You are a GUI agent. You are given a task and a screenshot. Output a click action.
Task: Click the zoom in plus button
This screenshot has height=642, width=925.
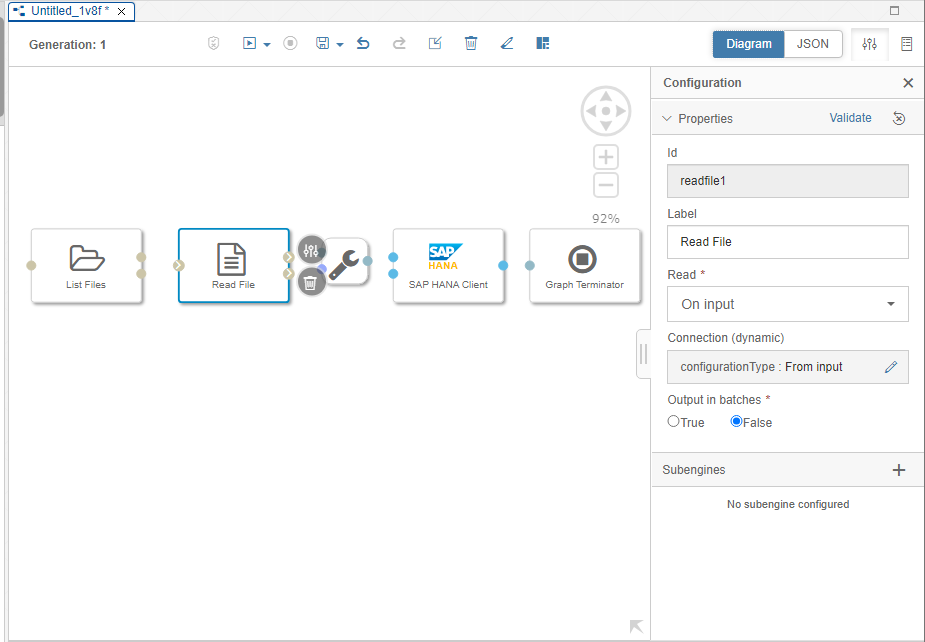pos(606,157)
